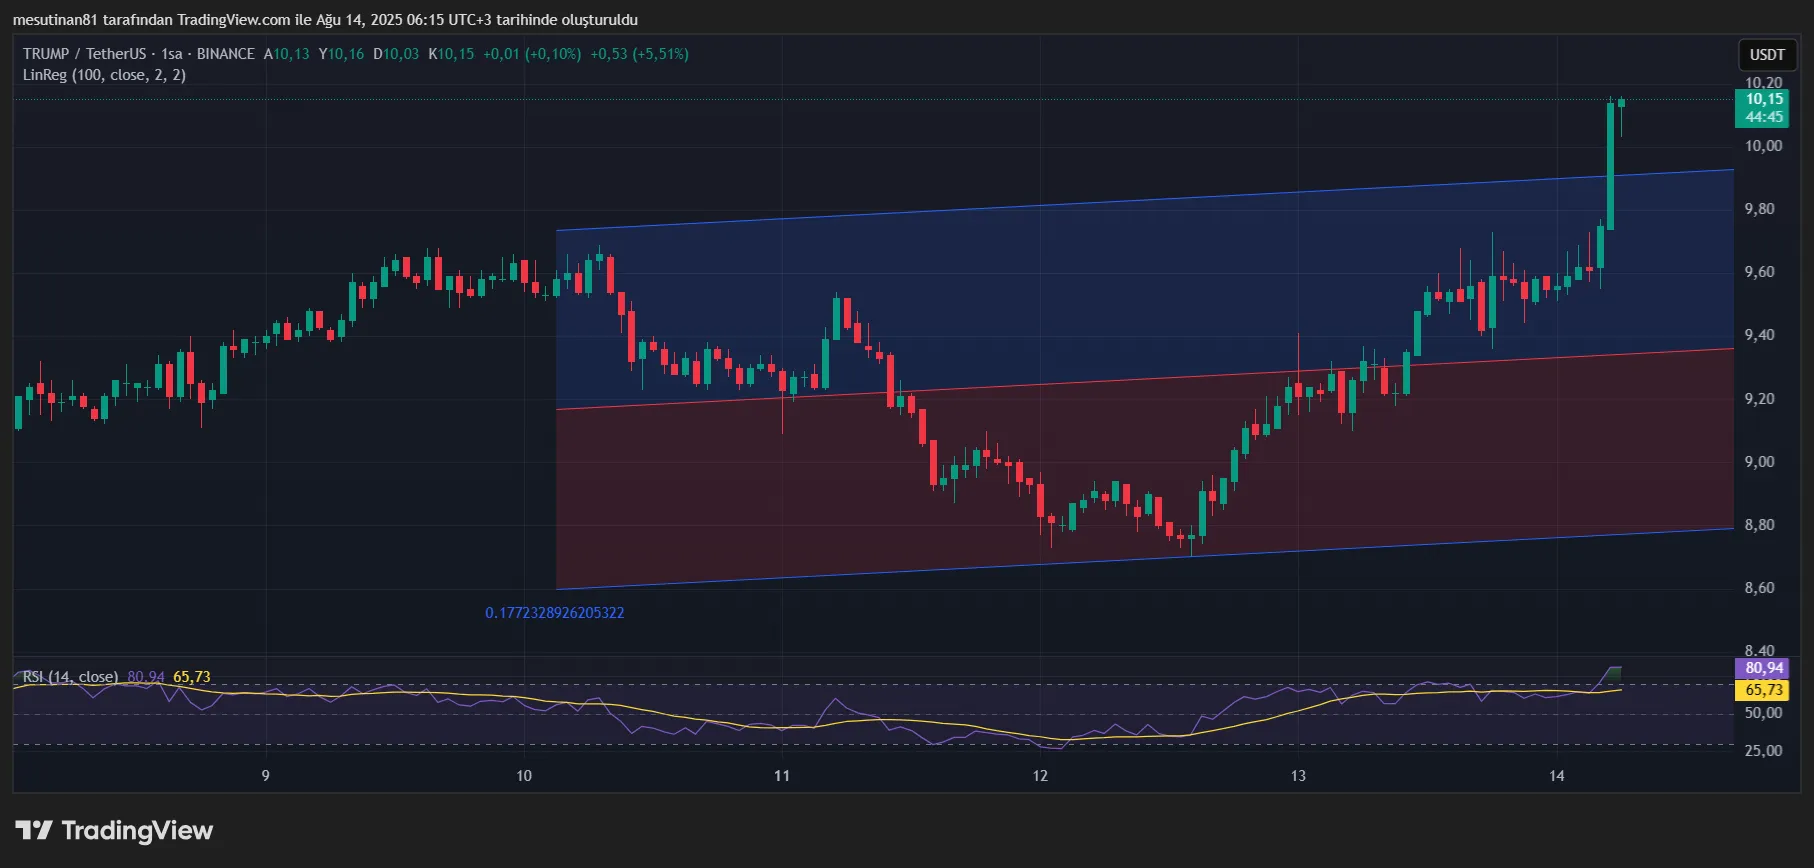
Task: Click the low price value D10,03
Action: click(x=397, y=54)
